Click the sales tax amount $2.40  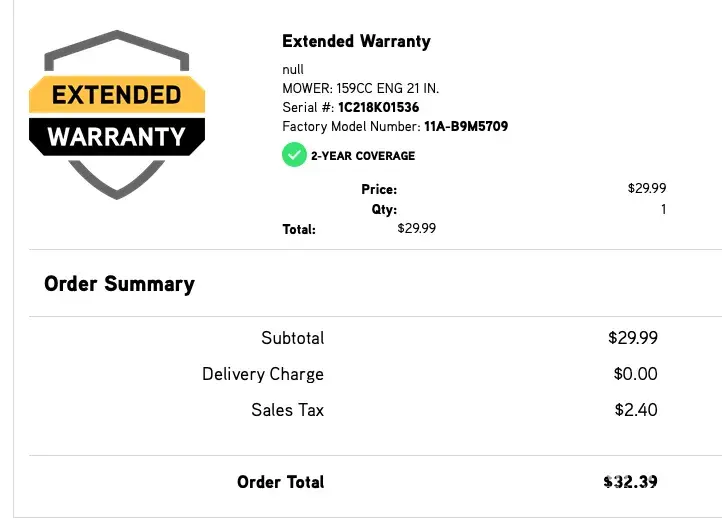point(635,410)
